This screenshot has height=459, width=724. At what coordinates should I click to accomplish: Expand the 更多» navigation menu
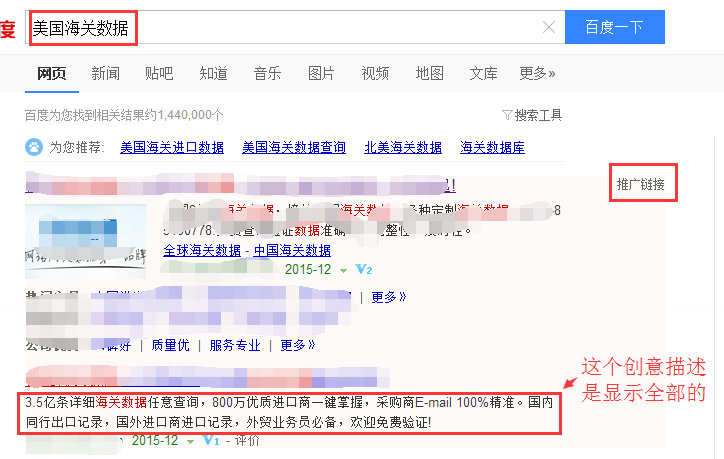(x=537, y=73)
